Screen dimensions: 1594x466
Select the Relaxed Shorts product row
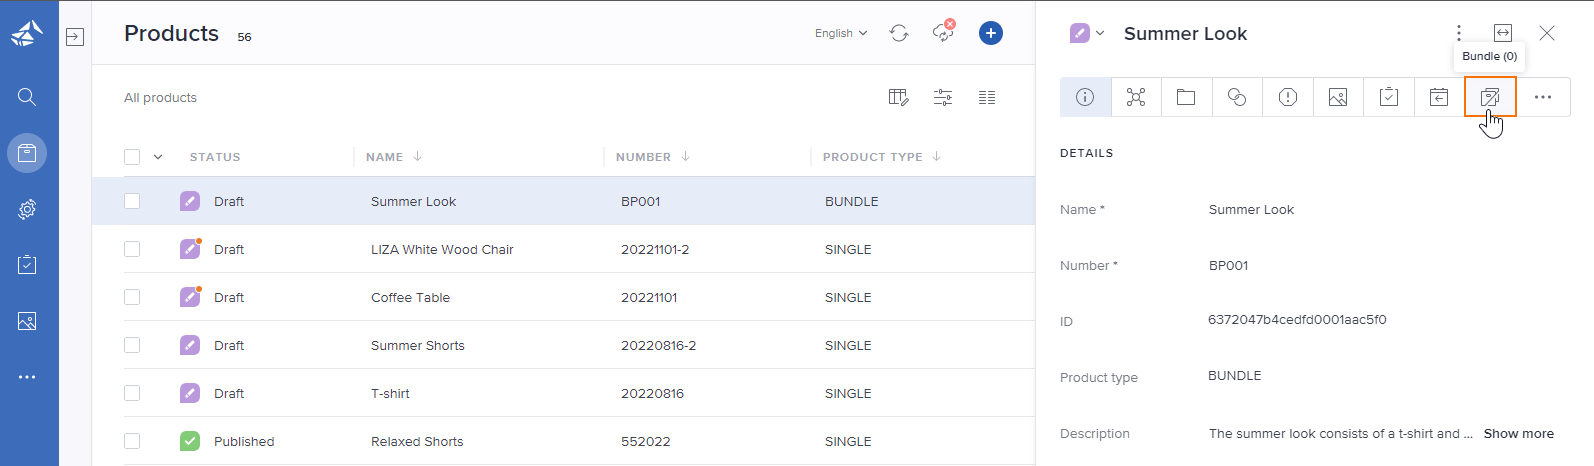[x=417, y=441]
